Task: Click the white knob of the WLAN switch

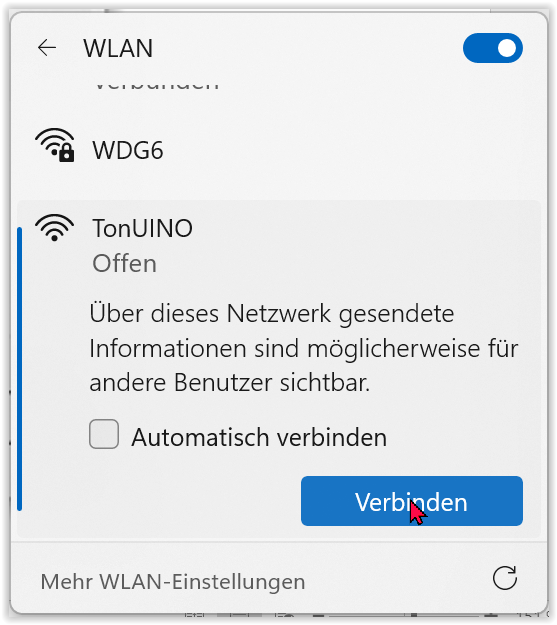Action: coord(507,48)
